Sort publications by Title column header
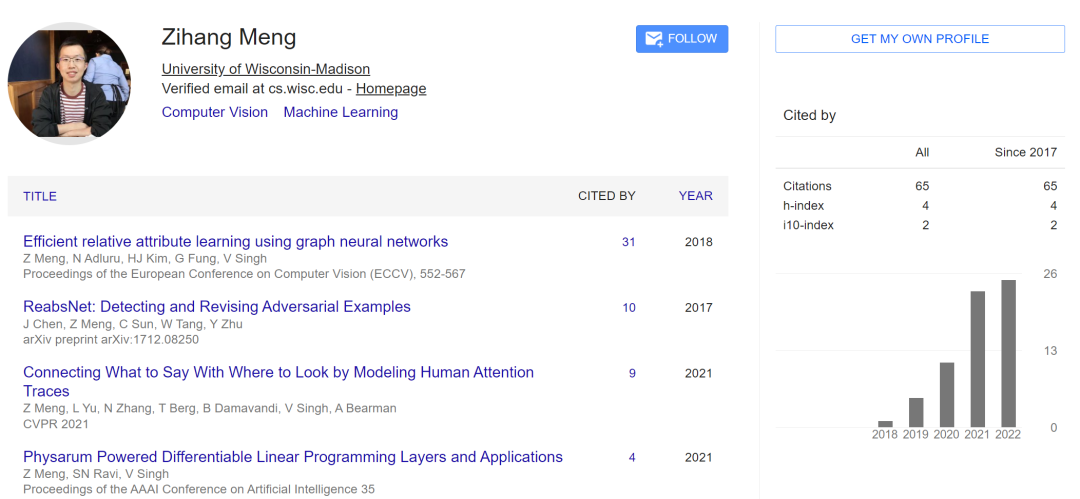 (x=40, y=196)
